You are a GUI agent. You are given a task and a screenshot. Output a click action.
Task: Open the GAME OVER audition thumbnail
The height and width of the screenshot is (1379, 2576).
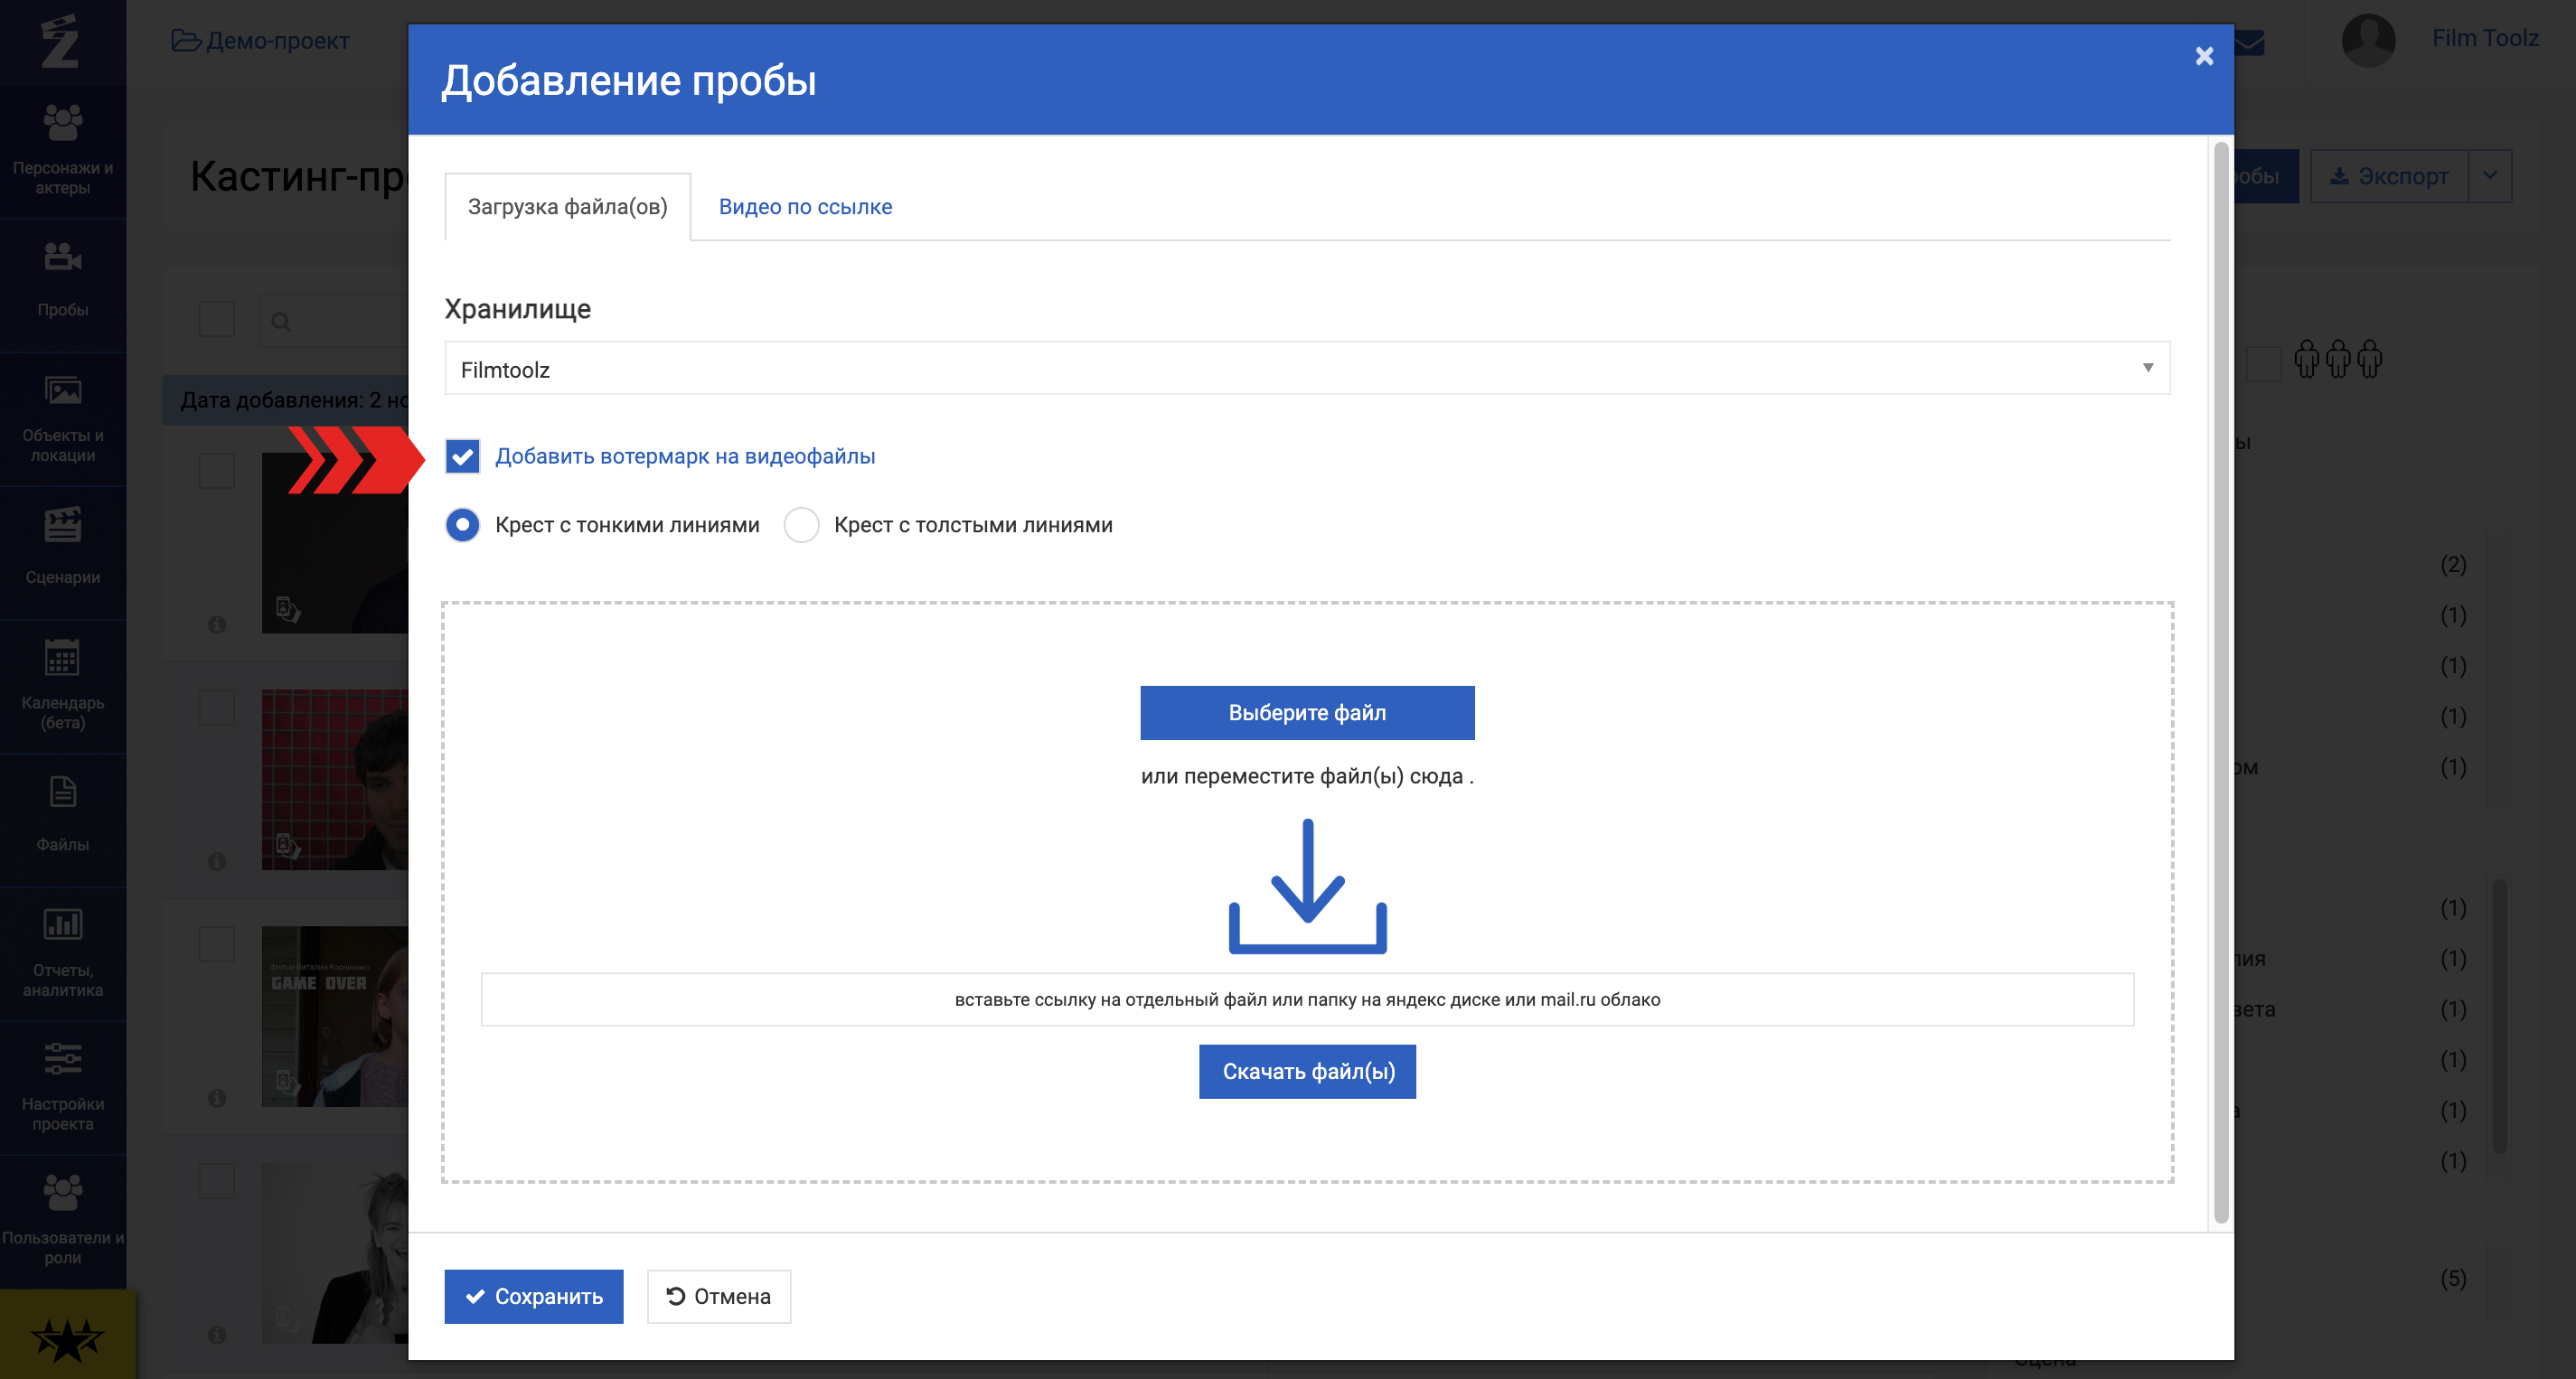coord(335,1016)
